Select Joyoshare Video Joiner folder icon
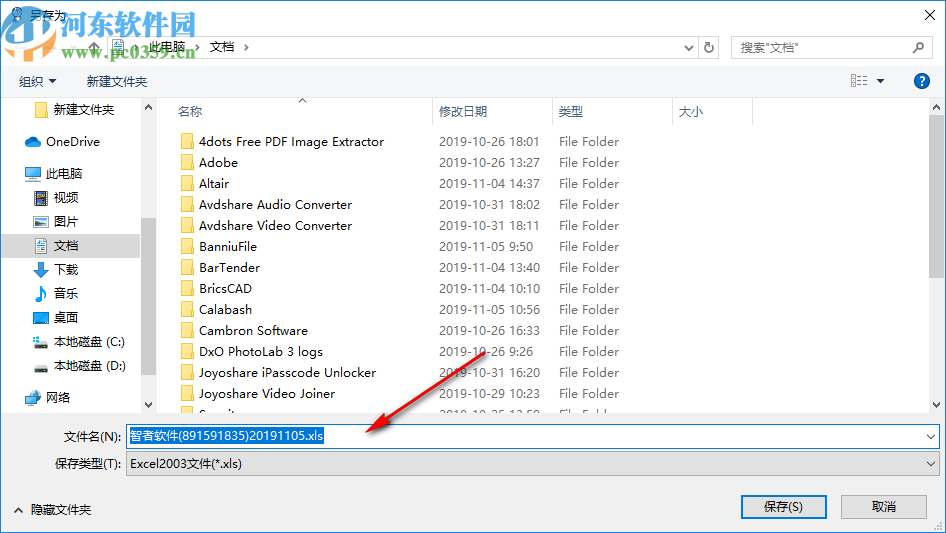The width and height of the screenshot is (946, 533). (x=187, y=394)
